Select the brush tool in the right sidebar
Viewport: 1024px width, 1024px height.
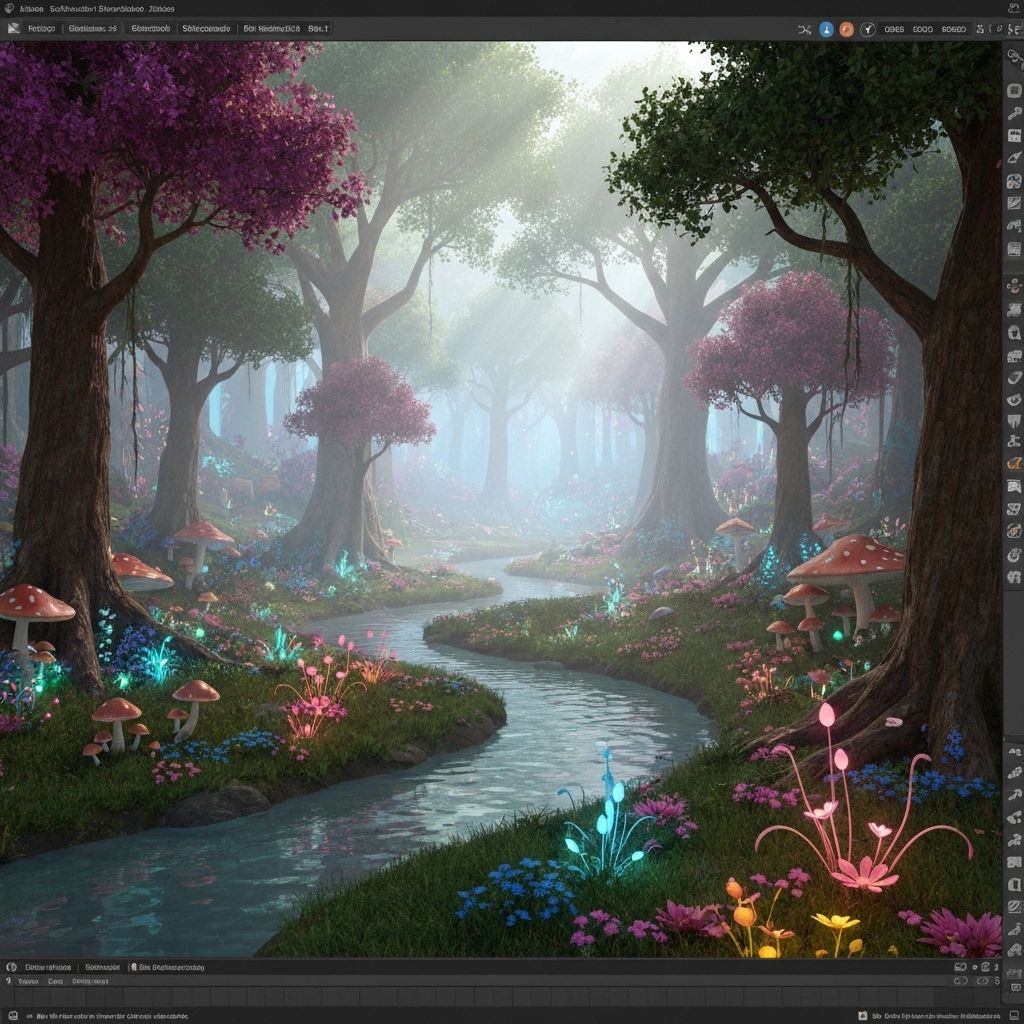pyautogui.click(x=1014, y=157)
